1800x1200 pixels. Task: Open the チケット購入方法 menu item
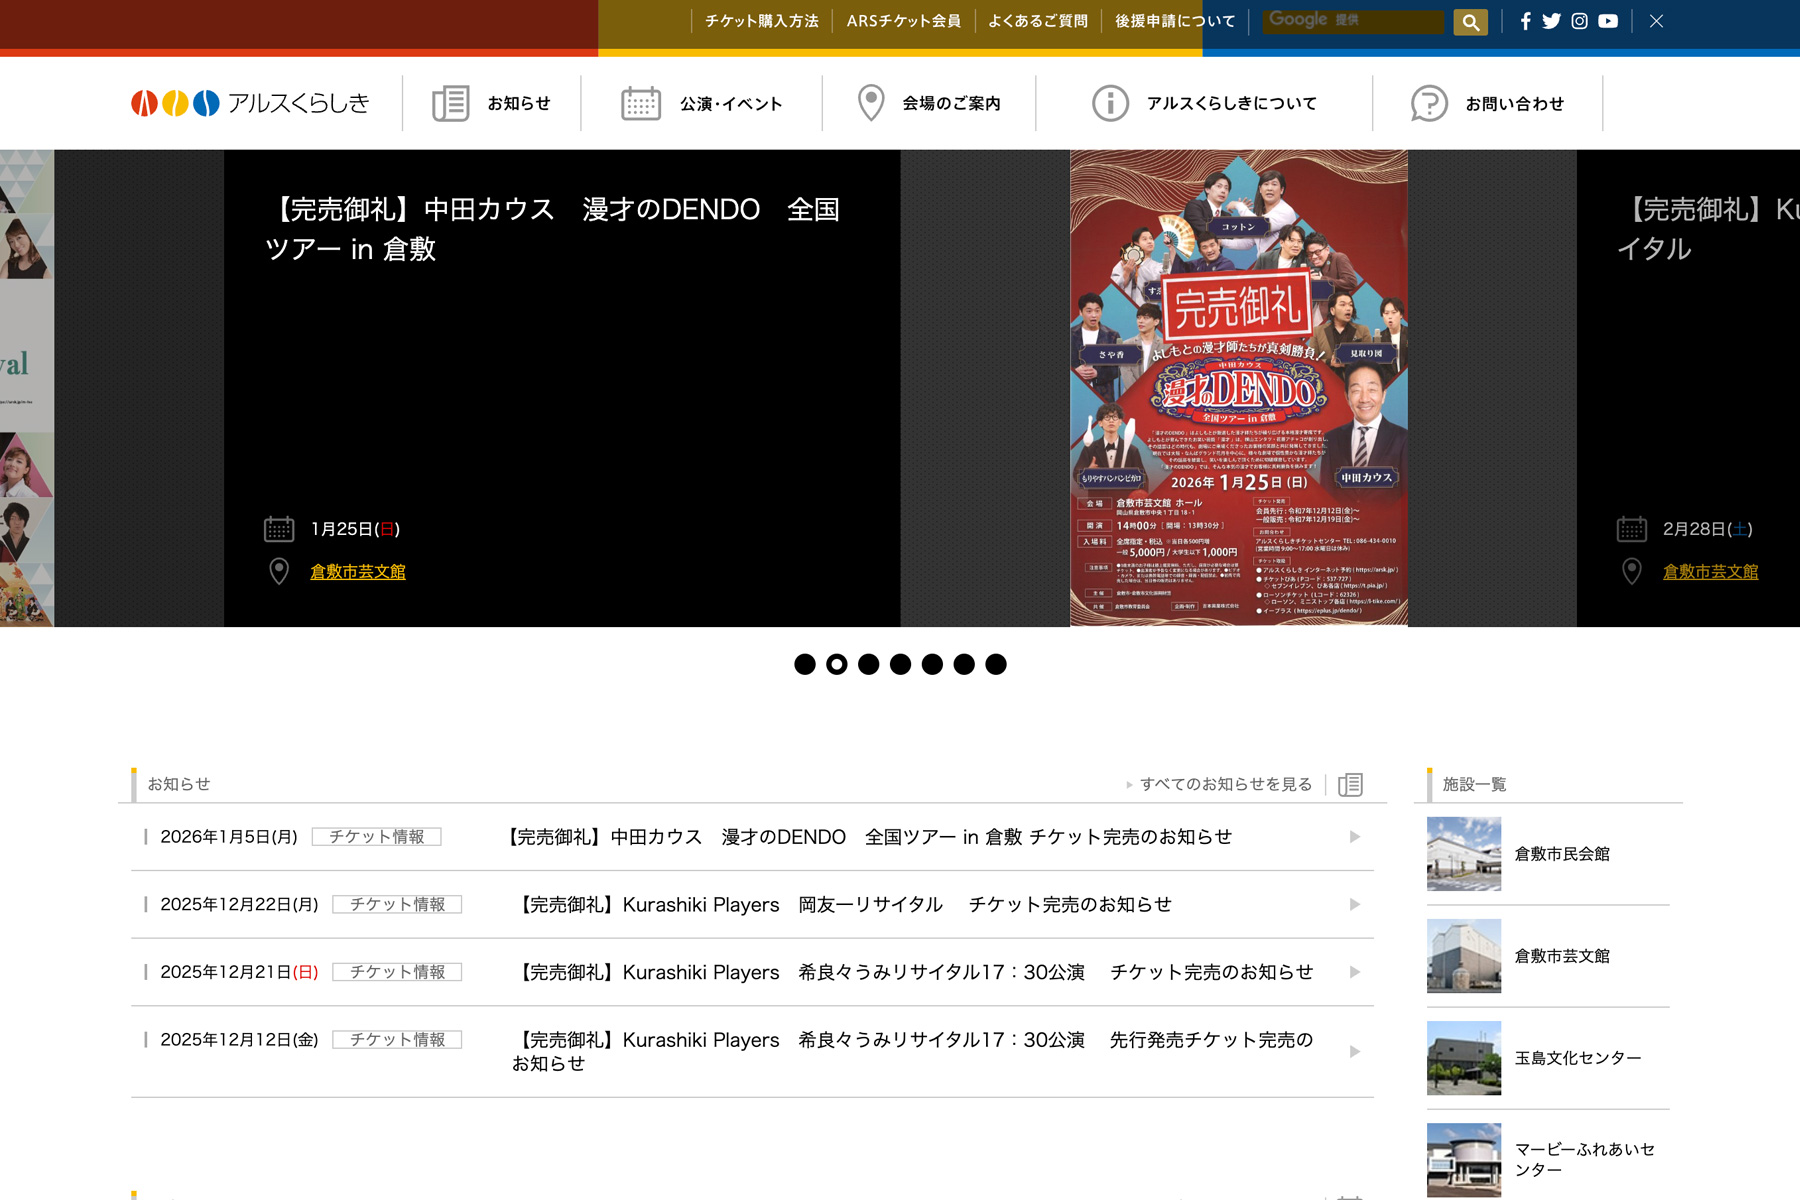(764, 20)
